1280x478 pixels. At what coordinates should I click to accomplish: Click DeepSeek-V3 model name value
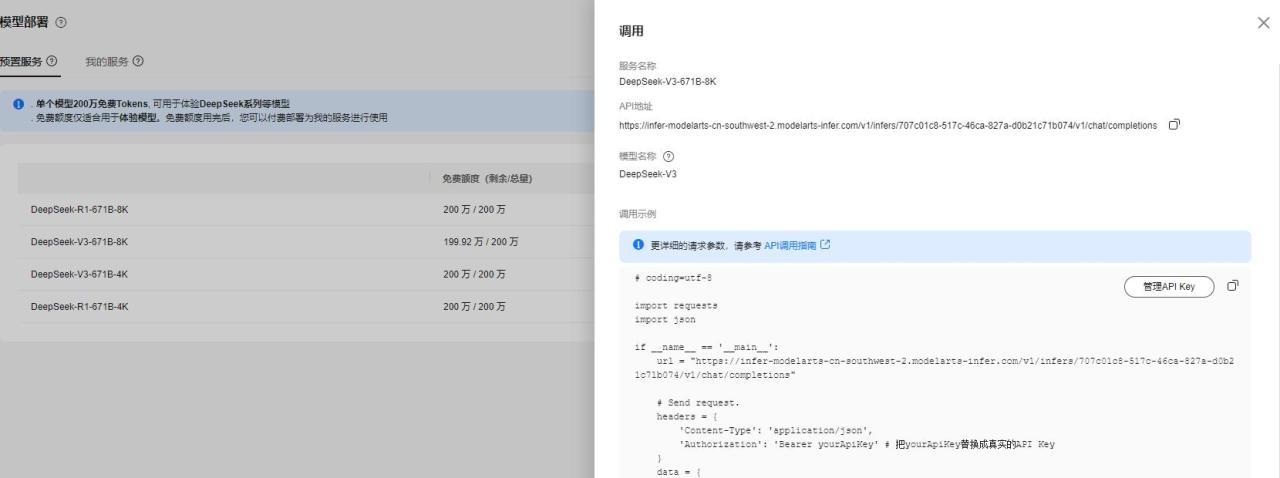point(648,174)
